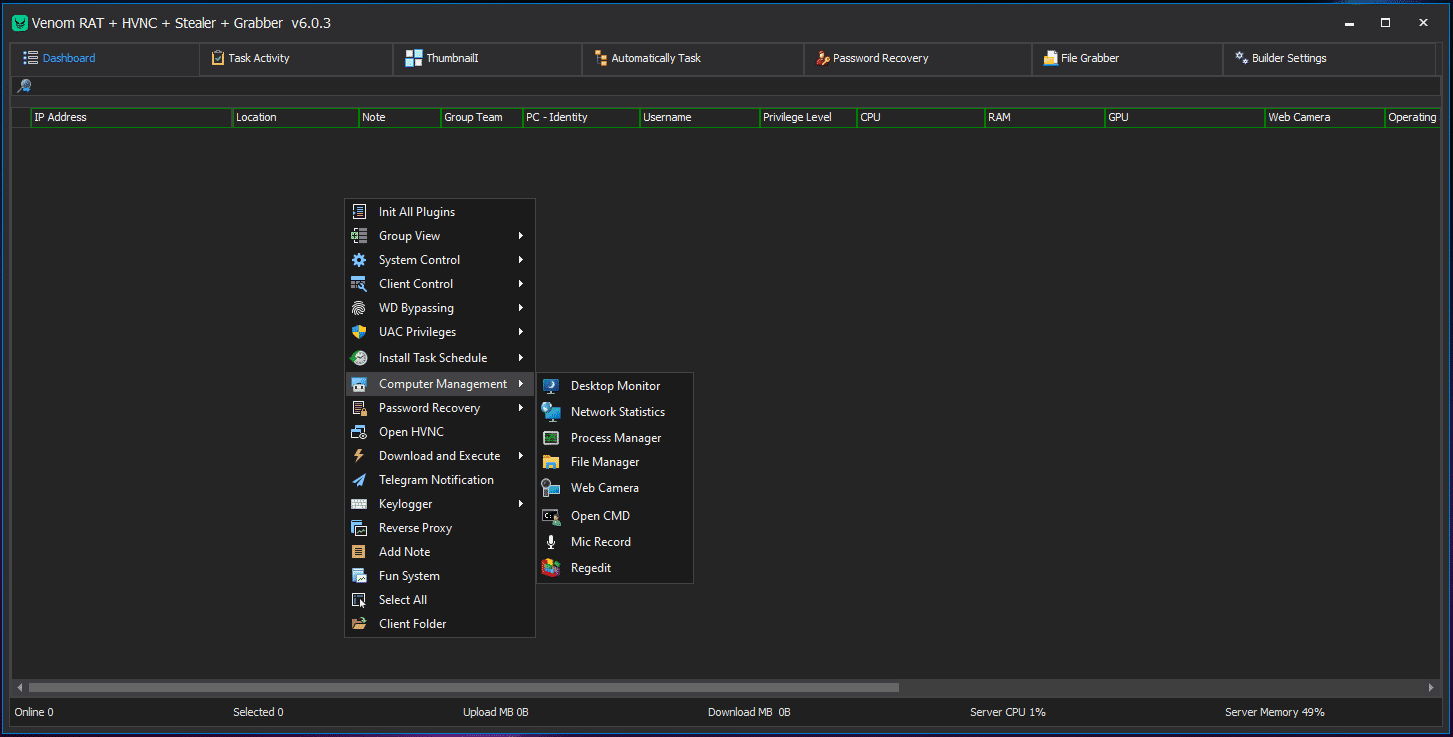The width and height of the screenshot is (1453, 737).
Task: Click the right arrow of horizontal scrollbar
Action: coord(1431,688)
